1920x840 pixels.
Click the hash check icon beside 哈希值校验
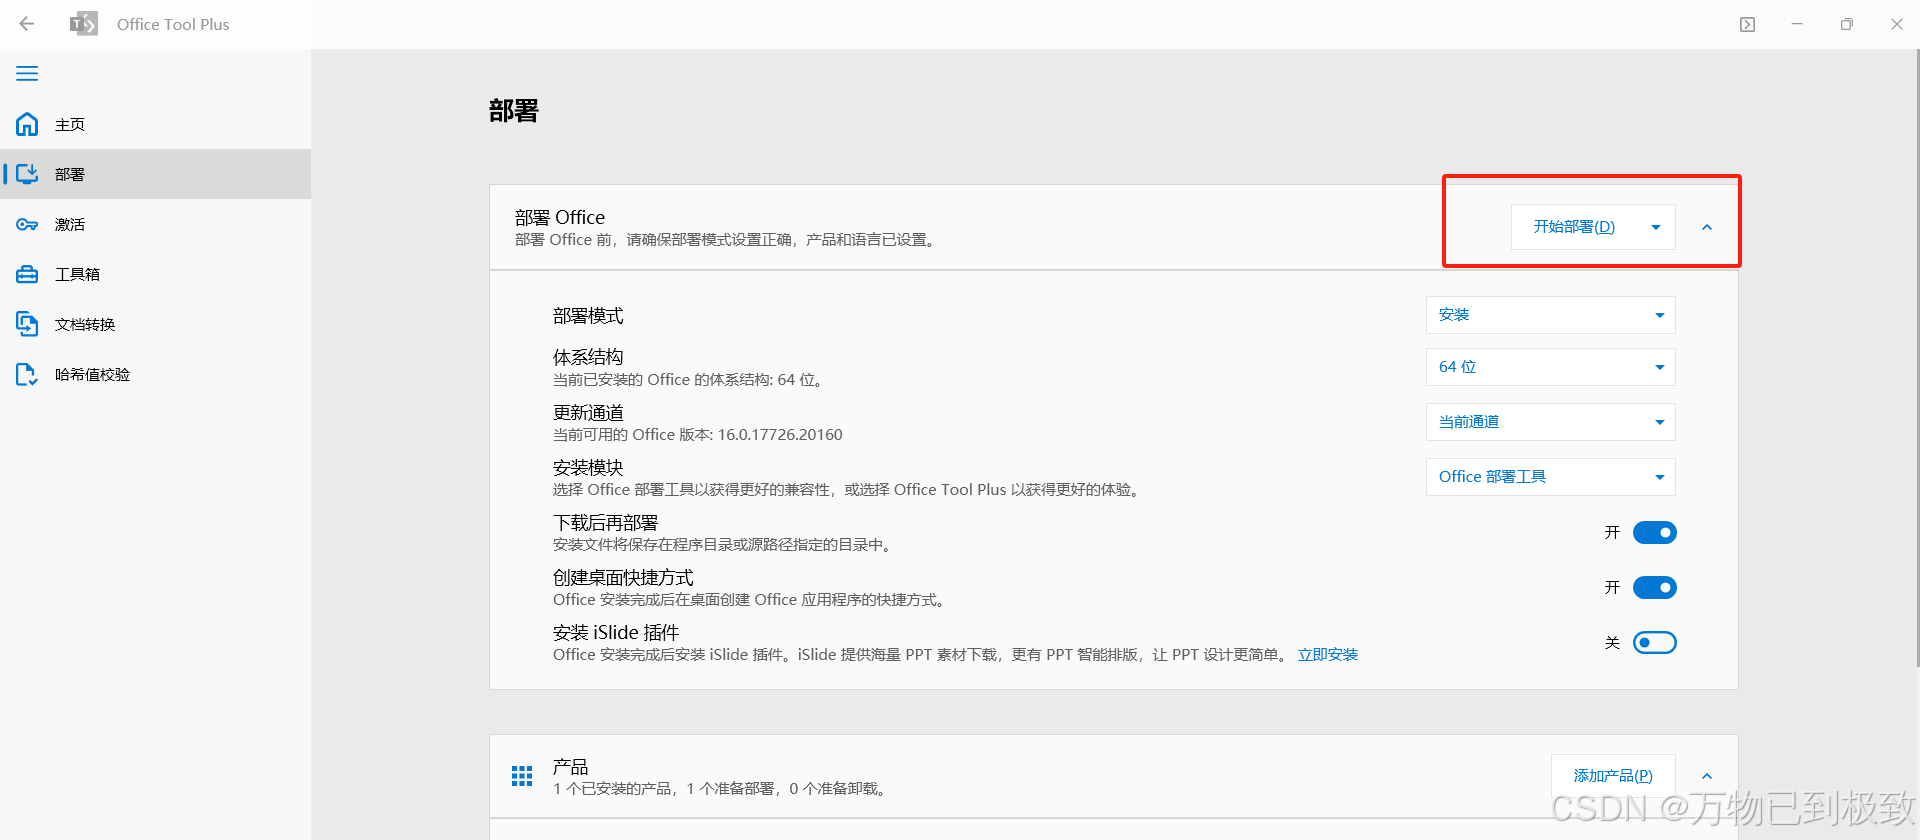(27, 374)
